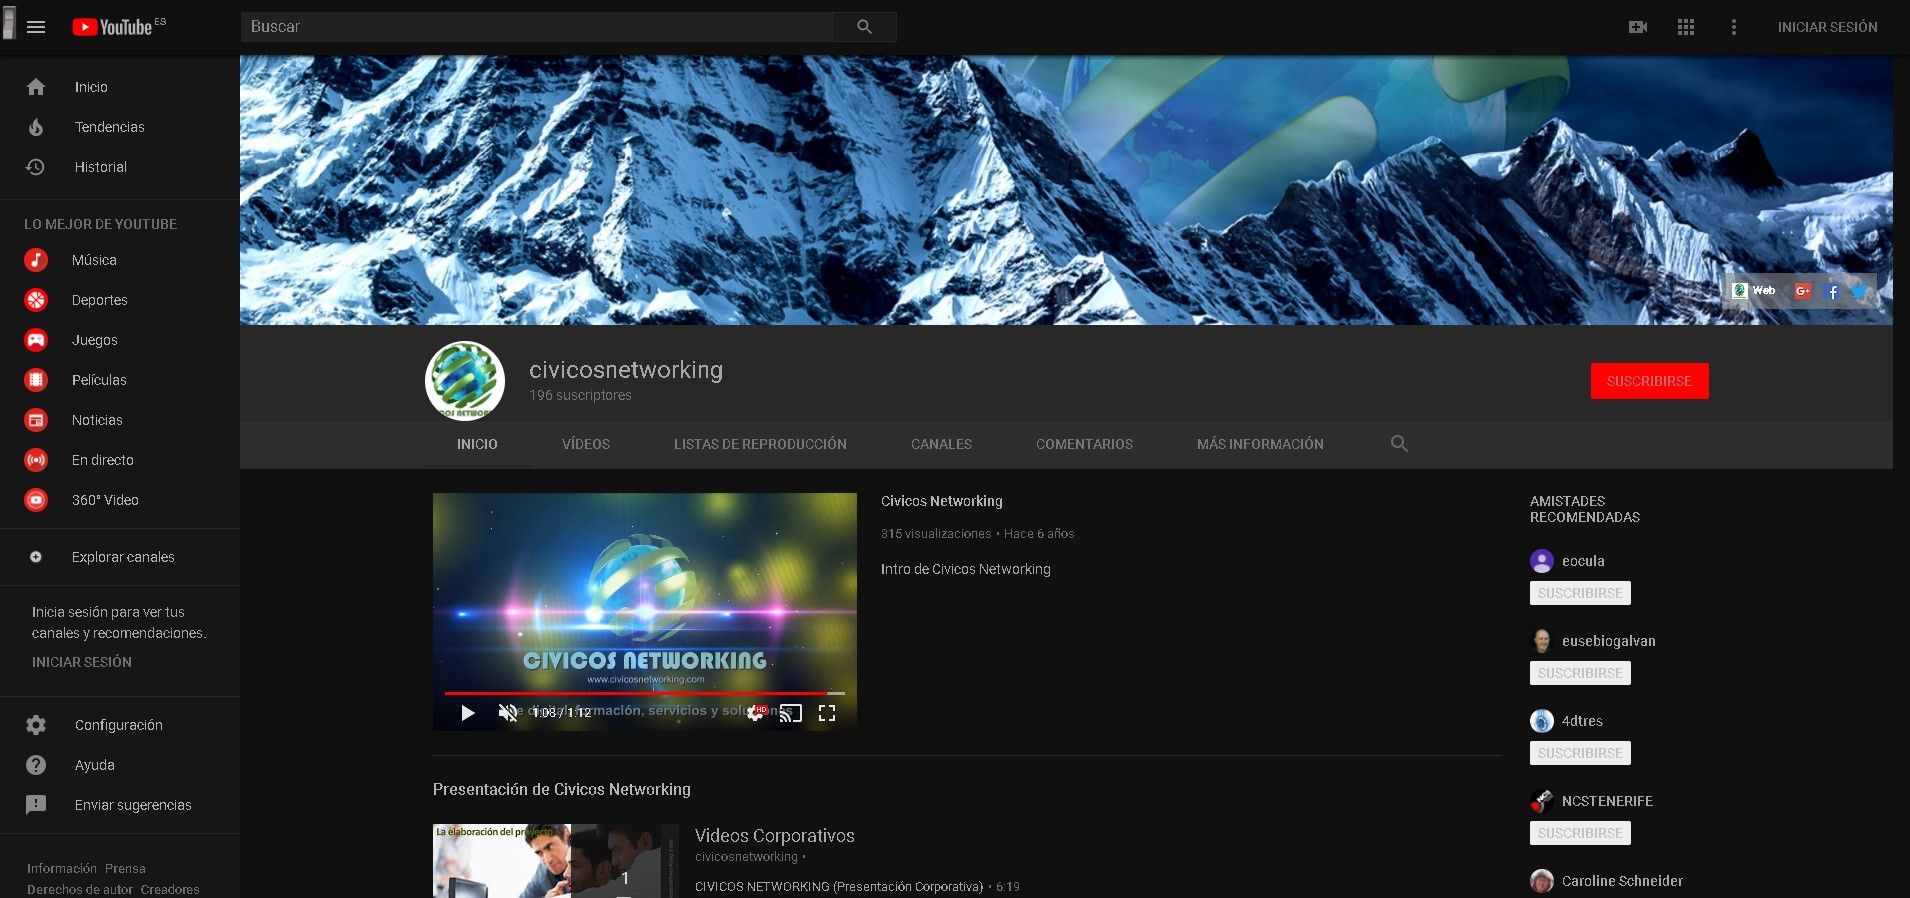The width and height of the screenshot is (1910, 898).
Task: Play the Civicos Networking intro video
Action: pyautogui.click(x=467, y=713)
